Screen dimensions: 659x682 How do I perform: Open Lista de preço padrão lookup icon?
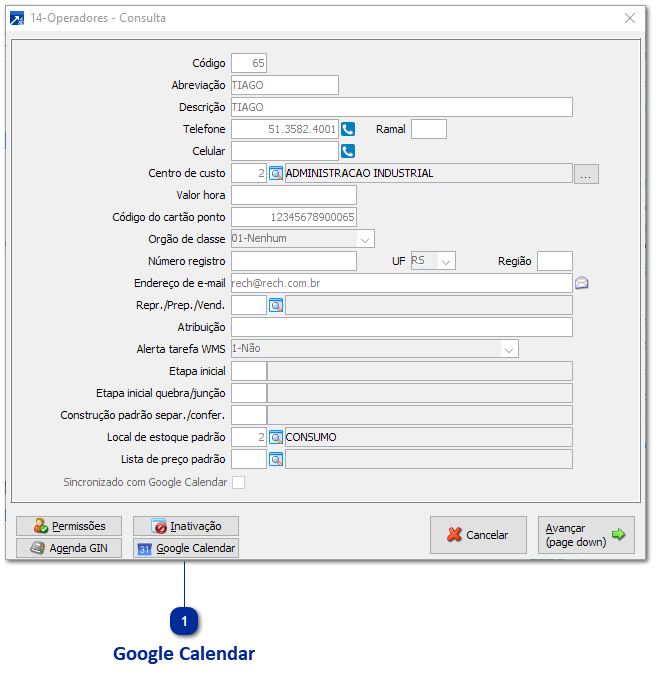tap(276, 459)
